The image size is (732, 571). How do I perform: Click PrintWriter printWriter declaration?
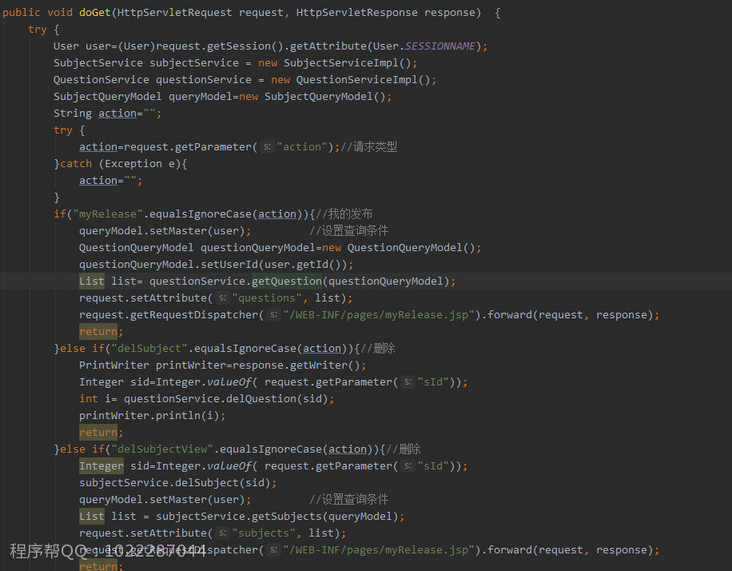click(x=222, y=366)
